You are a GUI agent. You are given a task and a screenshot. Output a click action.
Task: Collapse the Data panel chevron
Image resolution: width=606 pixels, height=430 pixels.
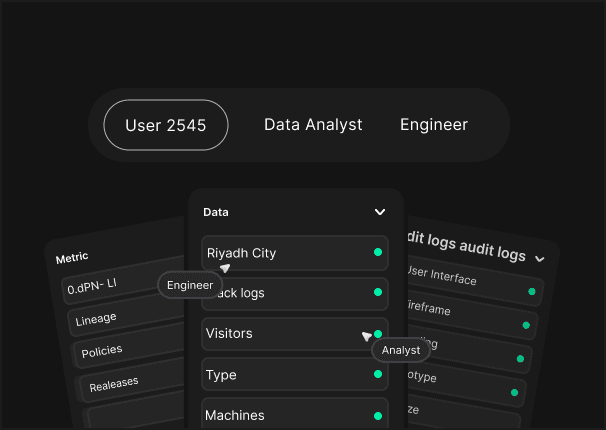[380, 212]
